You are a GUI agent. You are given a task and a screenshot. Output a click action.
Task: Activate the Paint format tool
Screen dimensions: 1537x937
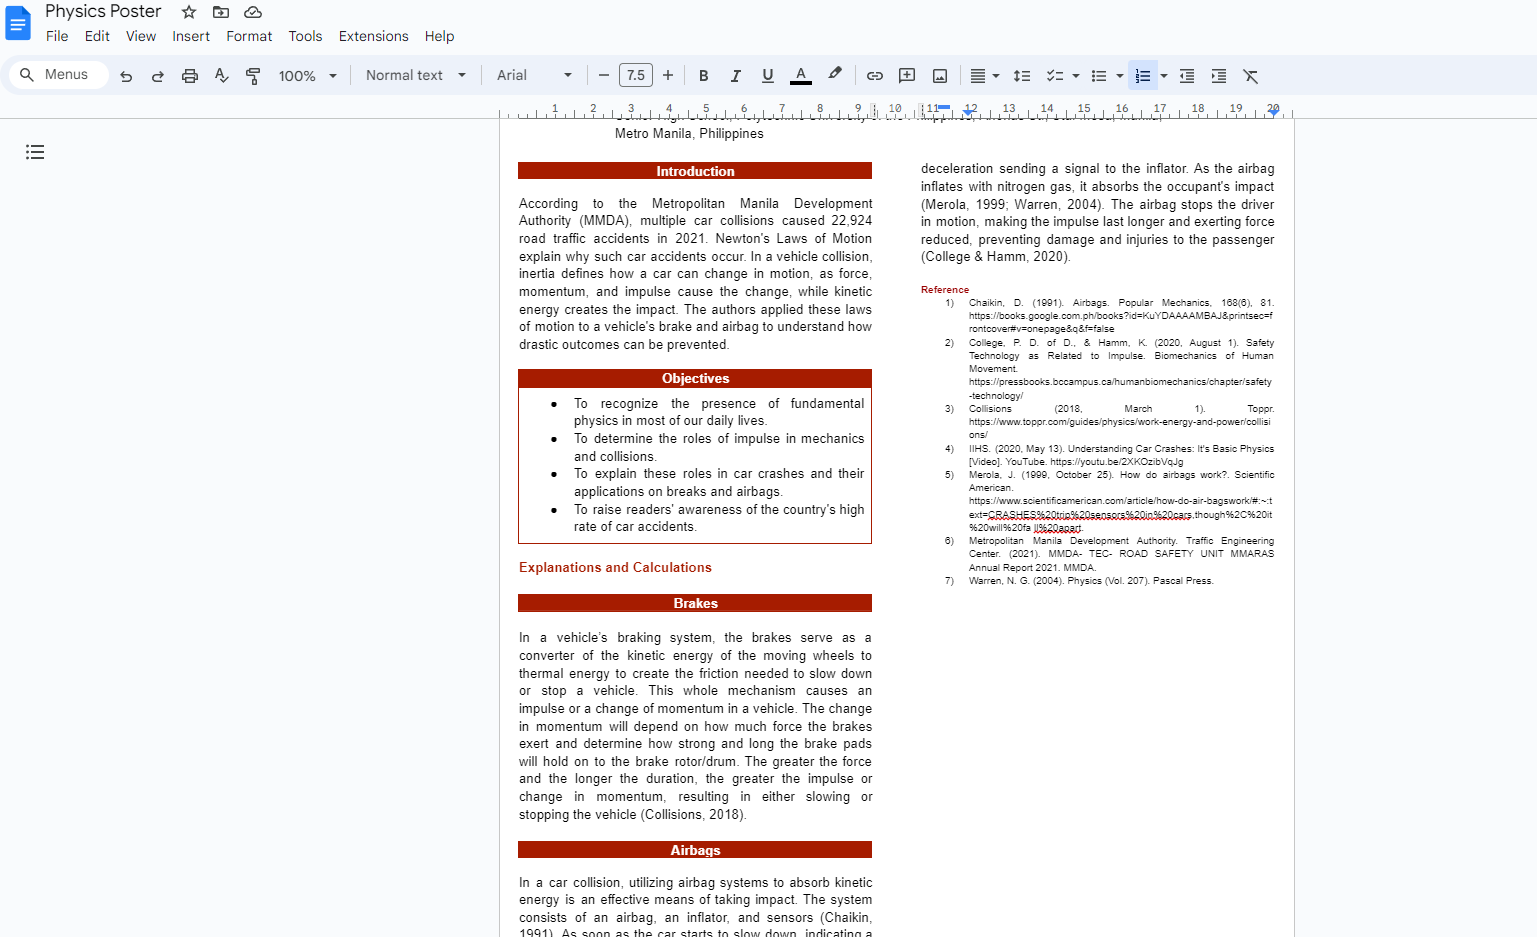[x=254, y=76]
